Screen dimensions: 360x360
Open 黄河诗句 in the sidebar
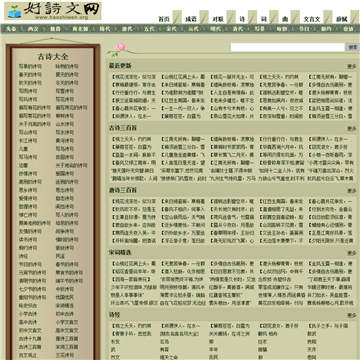click(65, 141)
